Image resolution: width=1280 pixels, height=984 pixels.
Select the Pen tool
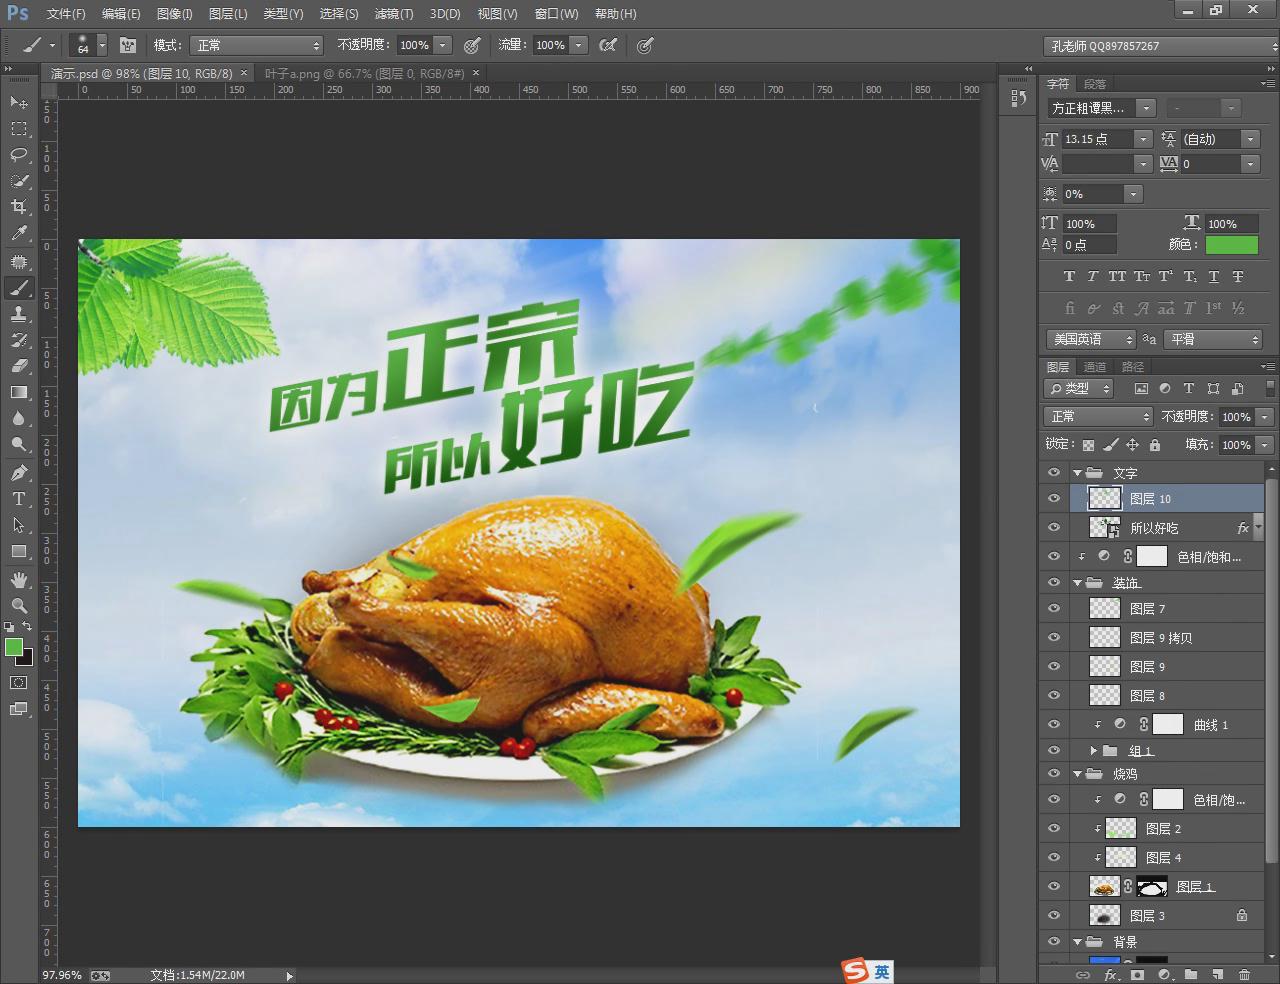(19, 472)
